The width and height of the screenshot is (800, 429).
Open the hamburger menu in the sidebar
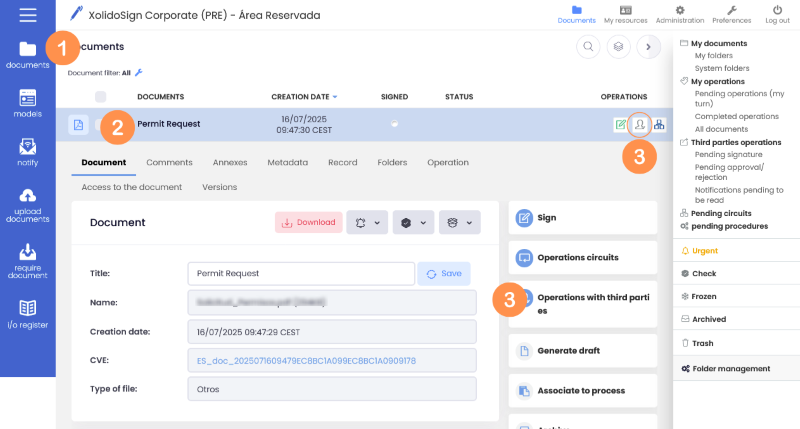pos(27,15)
